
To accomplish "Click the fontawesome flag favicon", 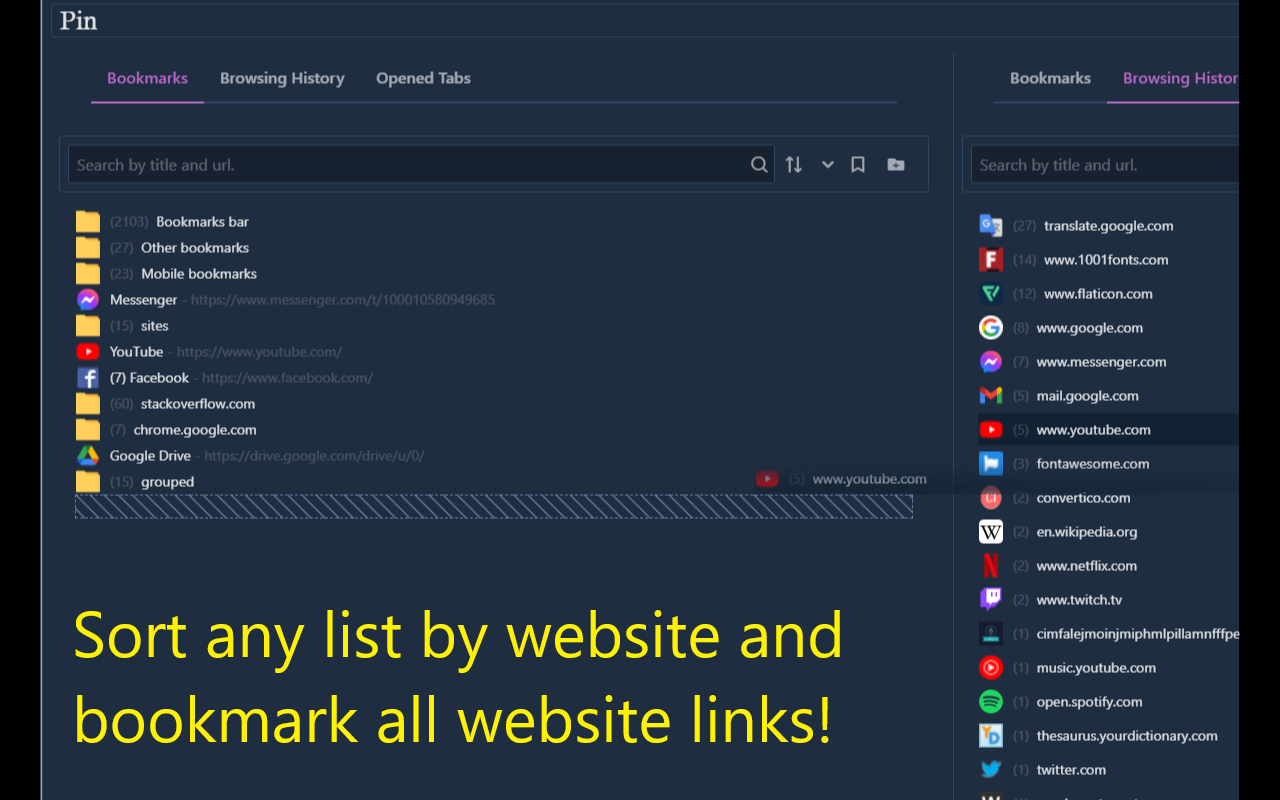I will click(x=991, y=464).
